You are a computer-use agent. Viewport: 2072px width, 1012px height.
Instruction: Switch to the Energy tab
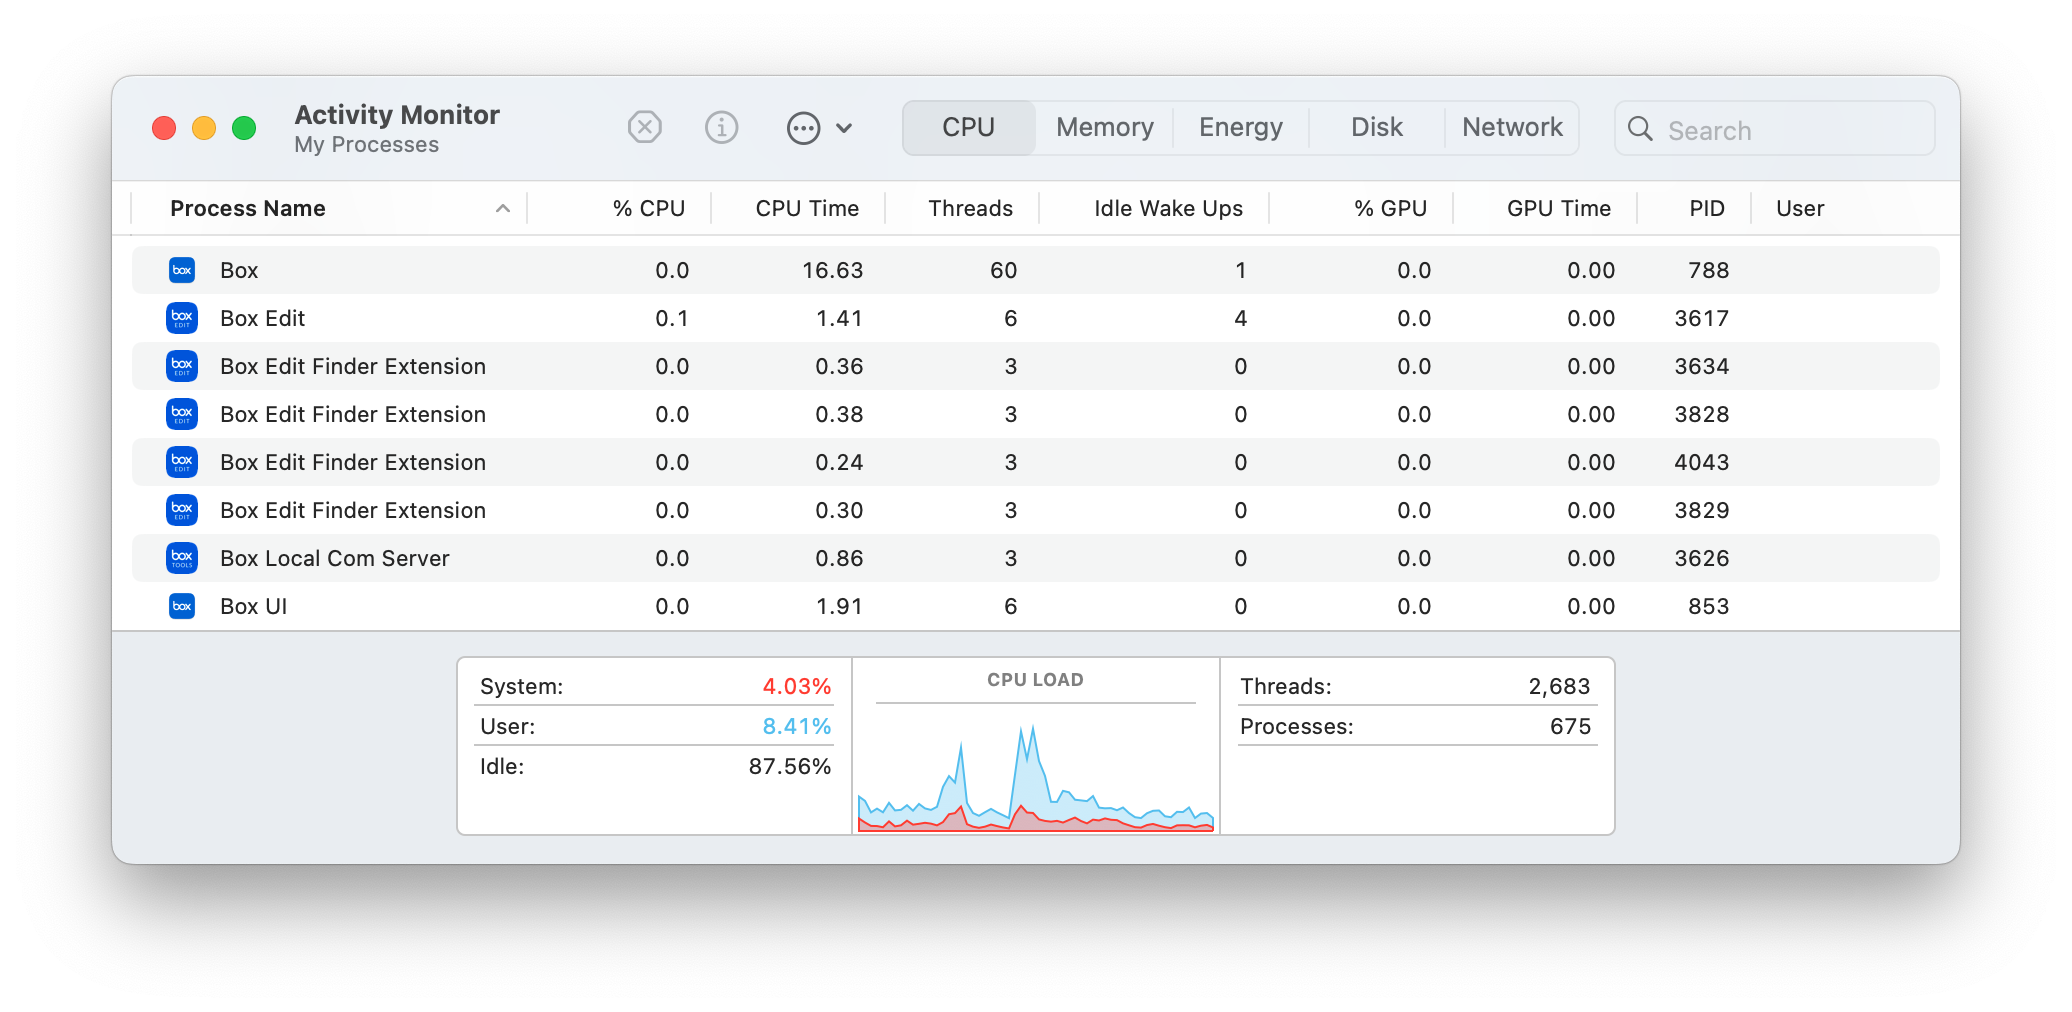1240,128
